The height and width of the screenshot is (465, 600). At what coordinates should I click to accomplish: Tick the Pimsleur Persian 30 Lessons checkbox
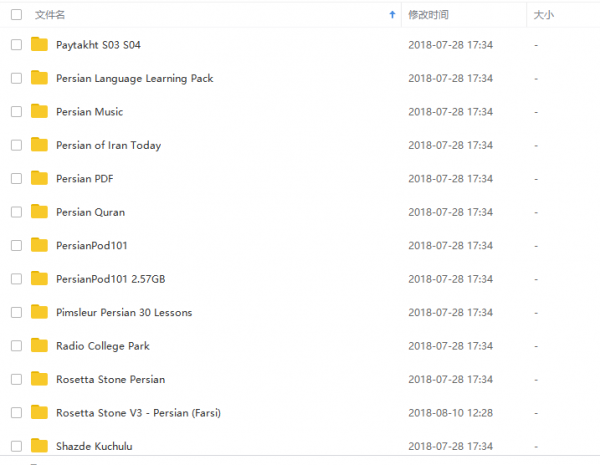point(16,313)
